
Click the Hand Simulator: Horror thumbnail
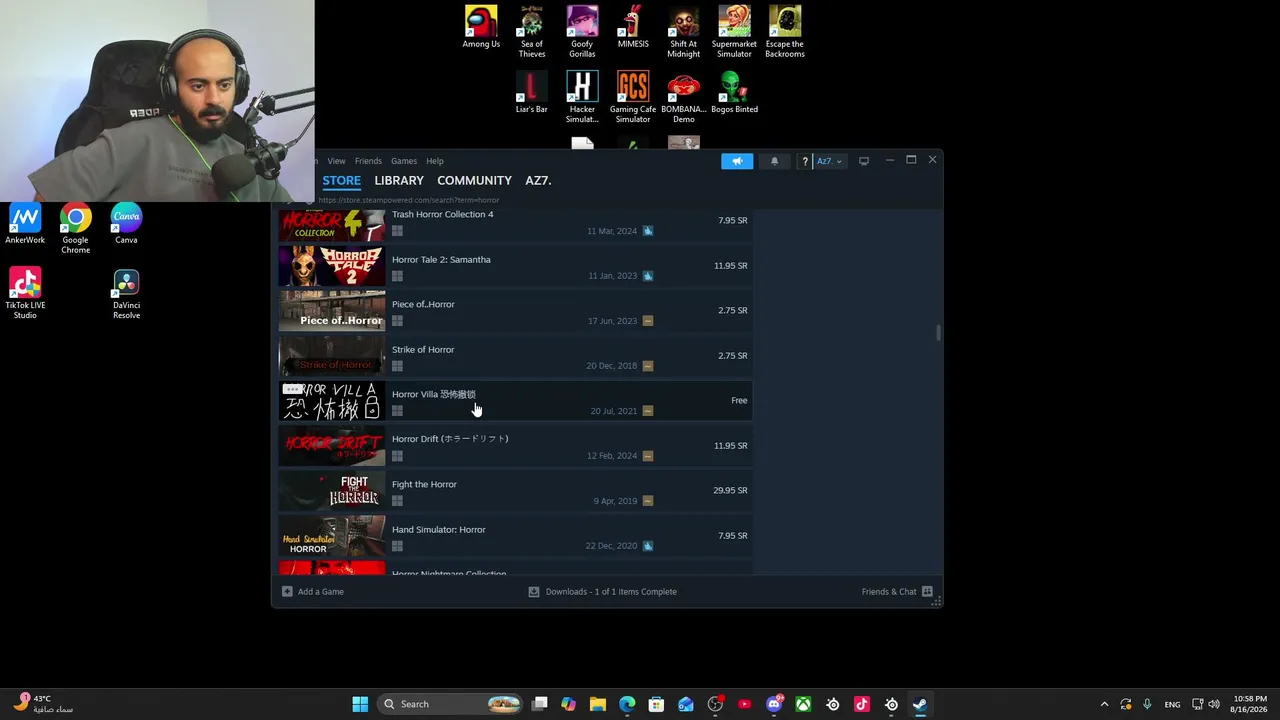[x=331, y=536]
